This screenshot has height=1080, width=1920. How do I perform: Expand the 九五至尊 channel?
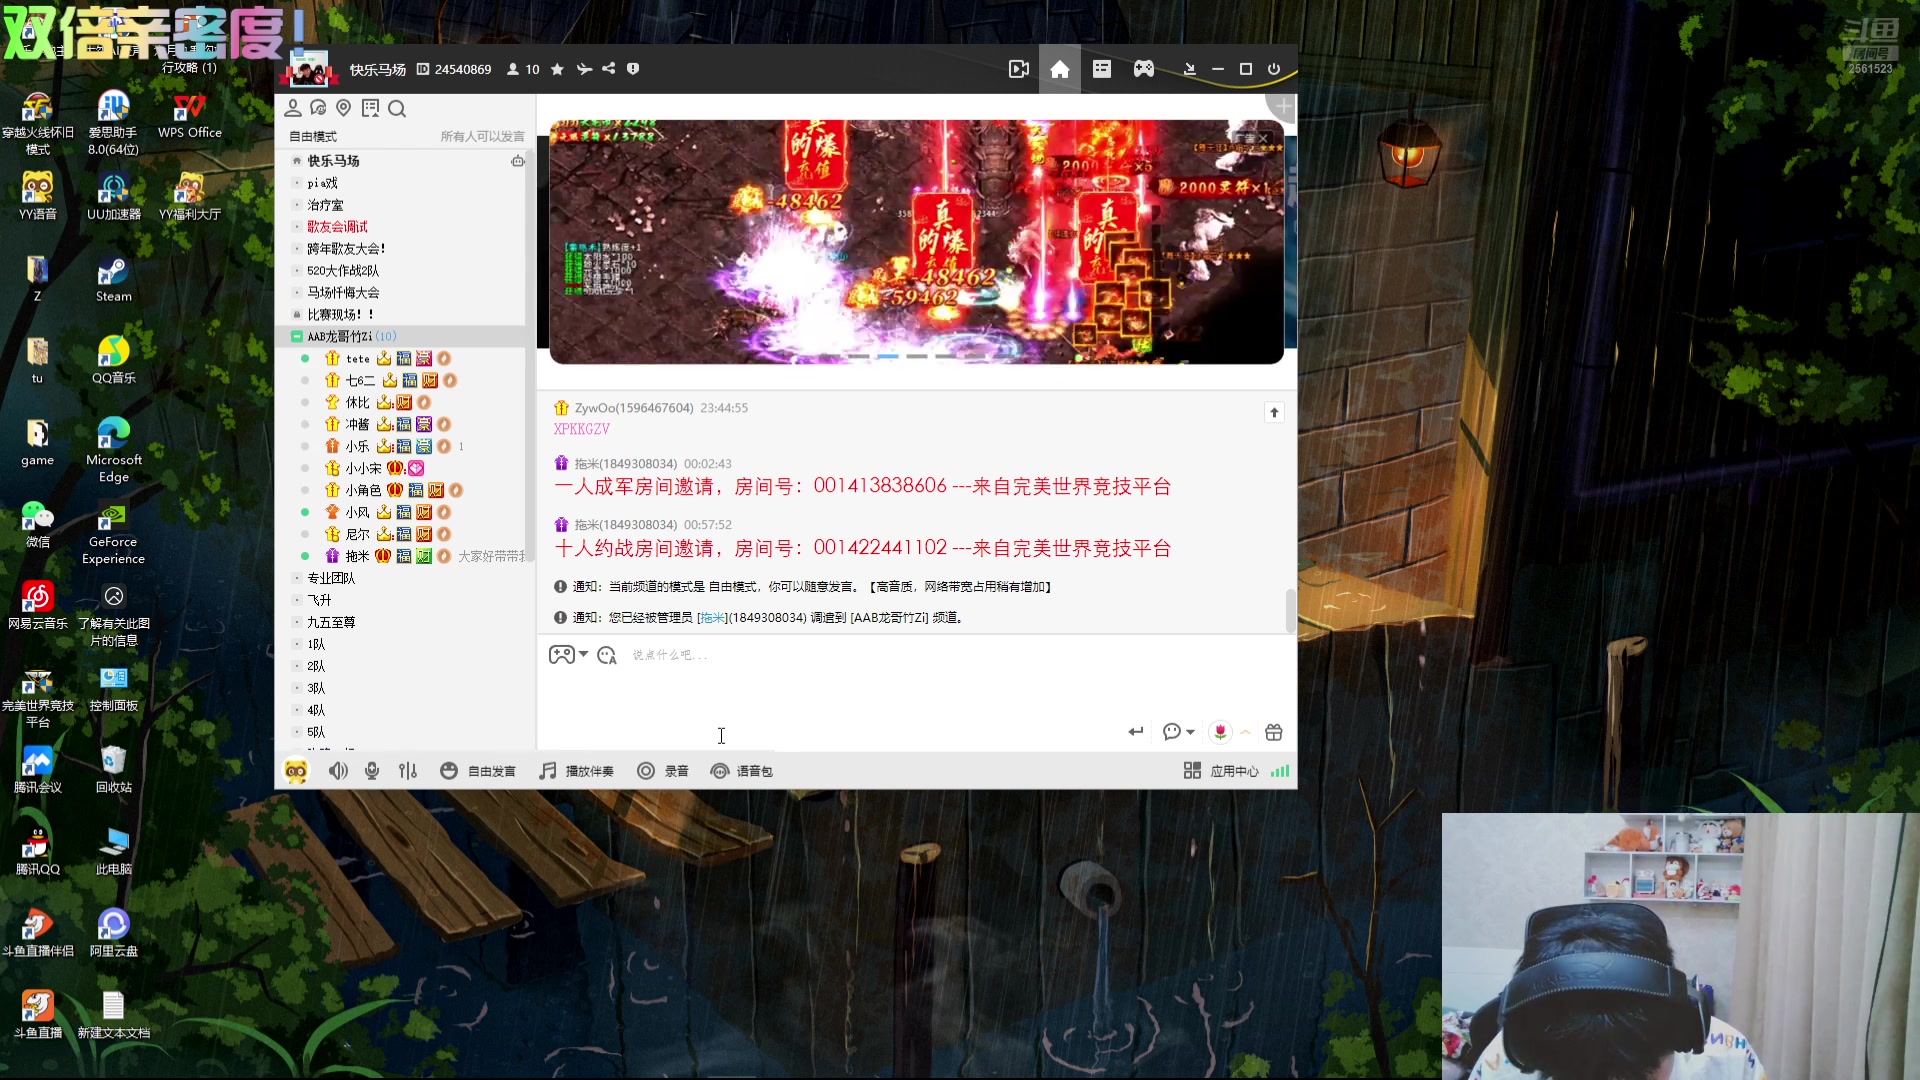point(297,623)
